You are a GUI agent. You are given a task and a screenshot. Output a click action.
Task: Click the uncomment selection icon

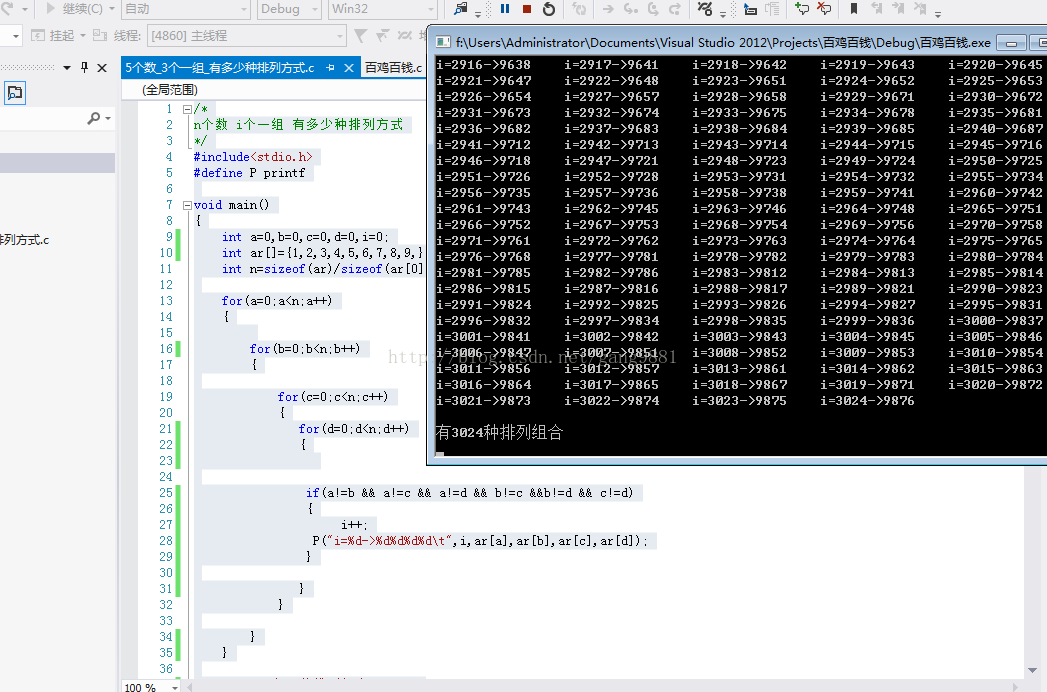pyautogui.click(x=823, y=9)
